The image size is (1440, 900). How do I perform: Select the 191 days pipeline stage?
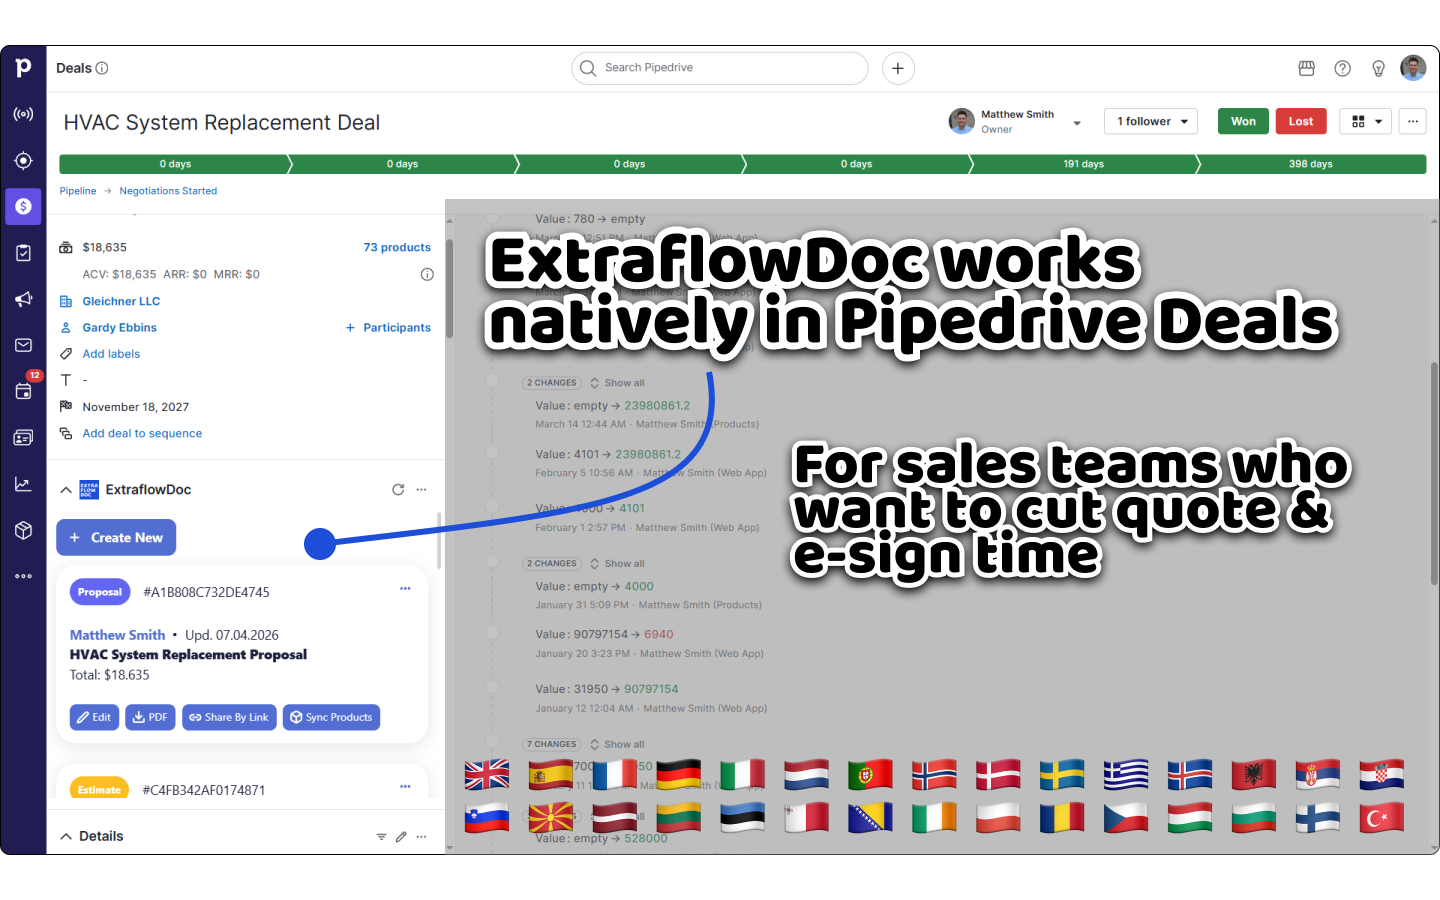1083,164
